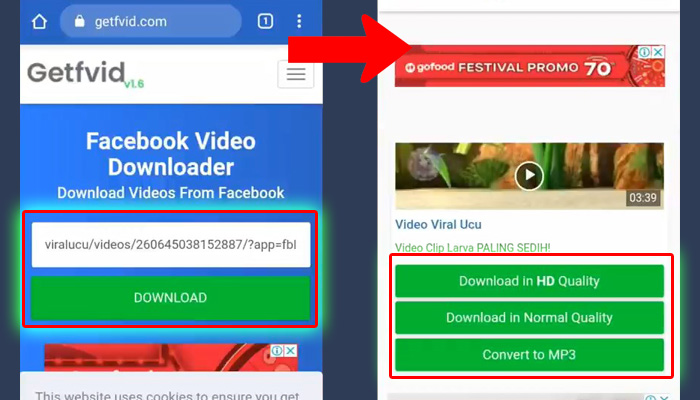Click the cookie notice text
Image resolution: width=700 pixels, height=400 pixels.
tap(167, 395)
